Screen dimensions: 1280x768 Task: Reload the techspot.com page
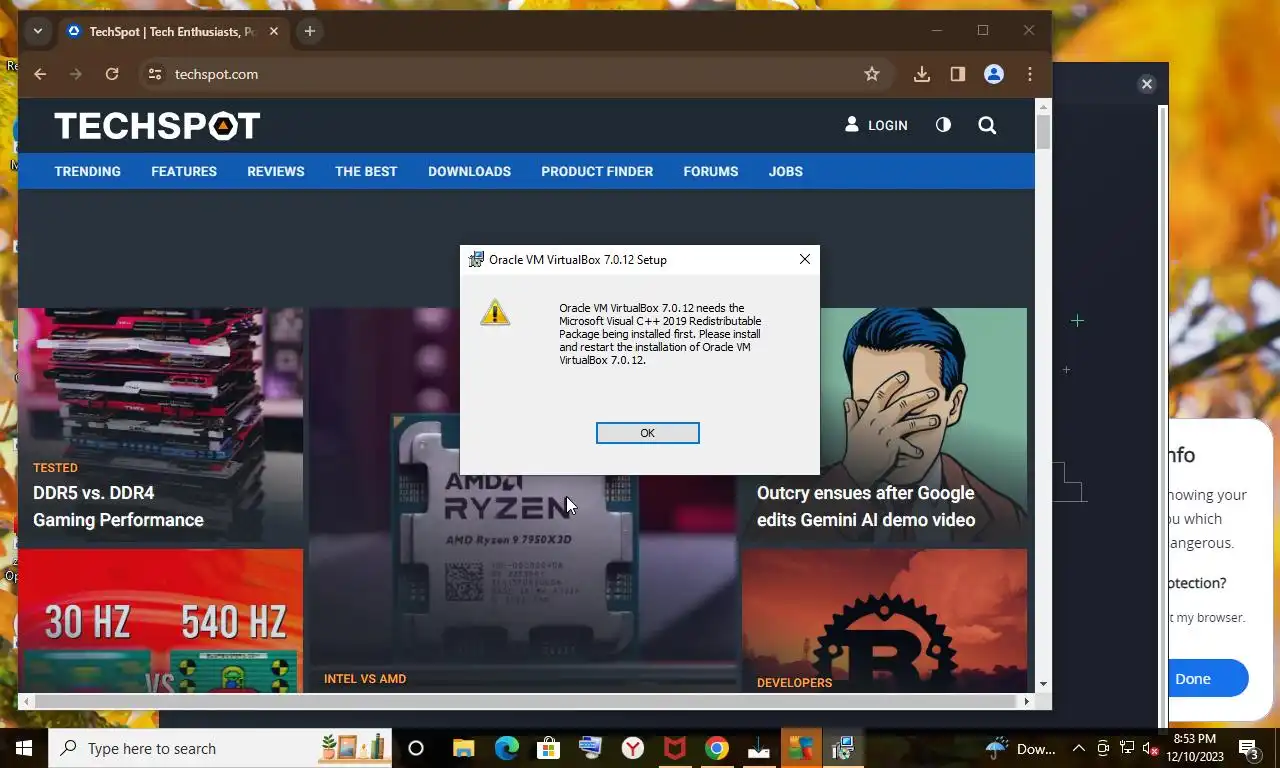112,74
